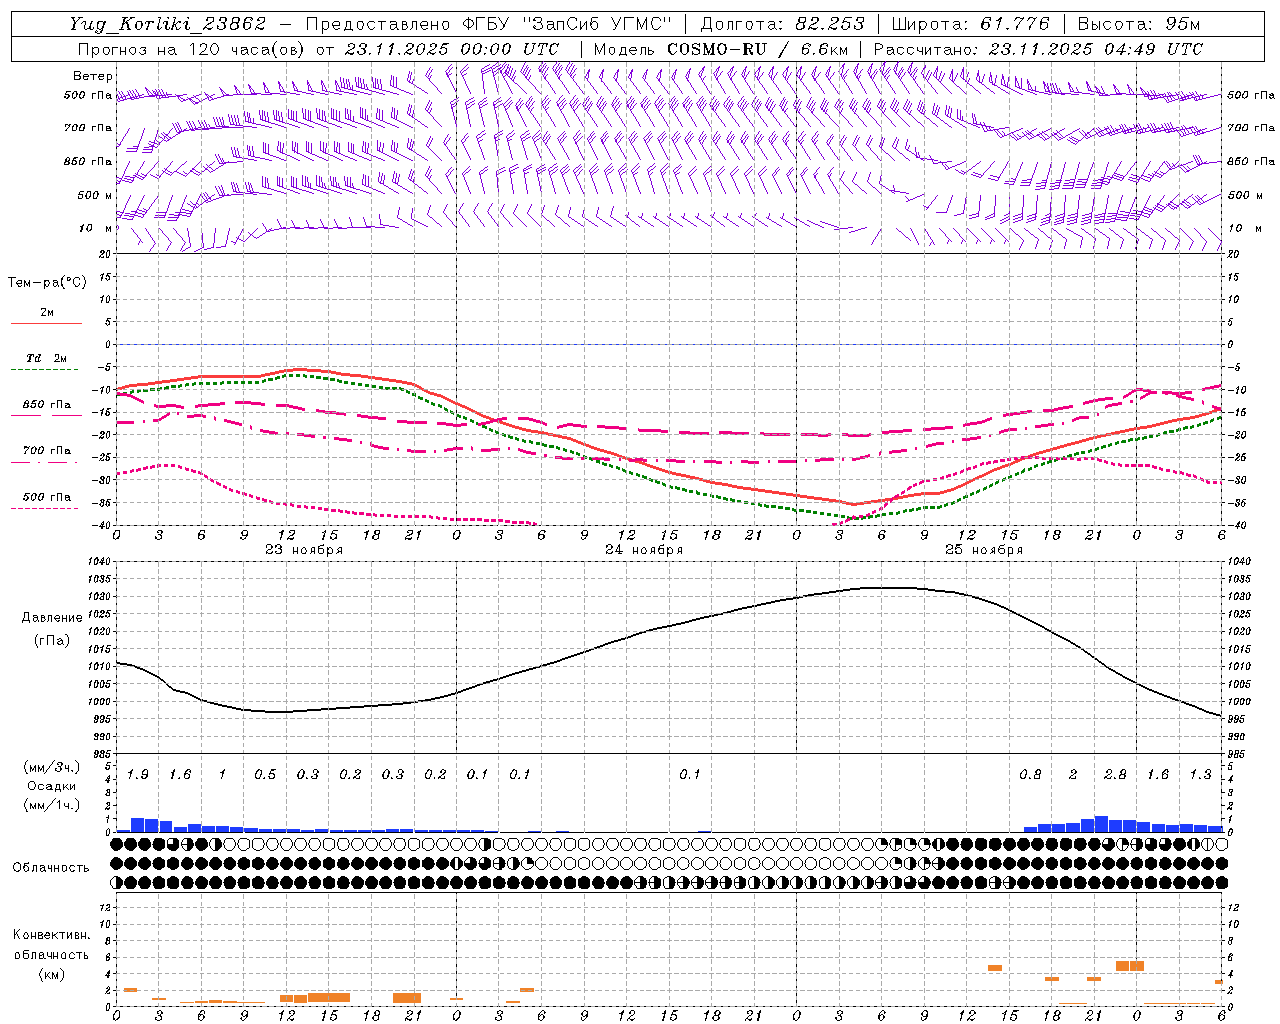Click the (мм/3ч.) units label
Screen dimensions: 1280x1024
[51, 768]
